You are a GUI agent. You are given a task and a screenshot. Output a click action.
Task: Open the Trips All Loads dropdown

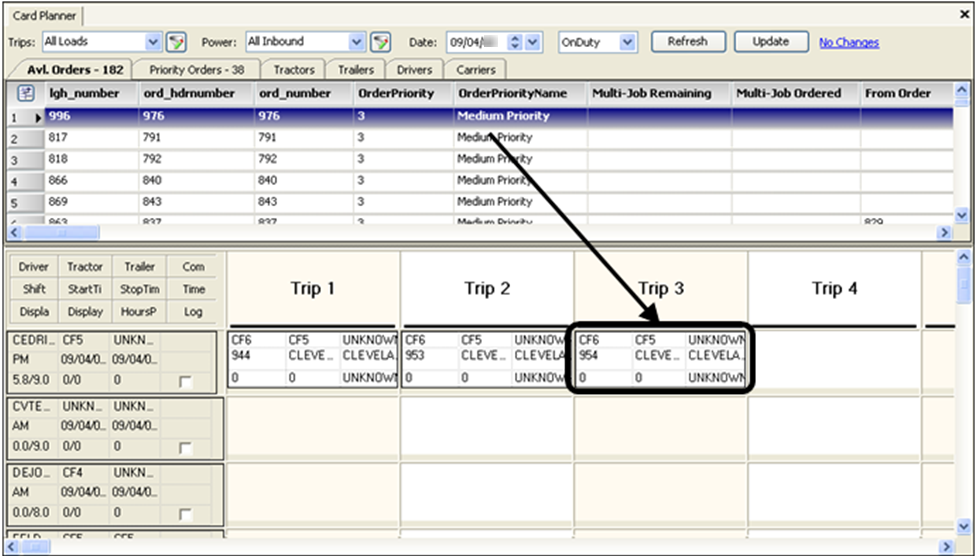click(153, 42)
